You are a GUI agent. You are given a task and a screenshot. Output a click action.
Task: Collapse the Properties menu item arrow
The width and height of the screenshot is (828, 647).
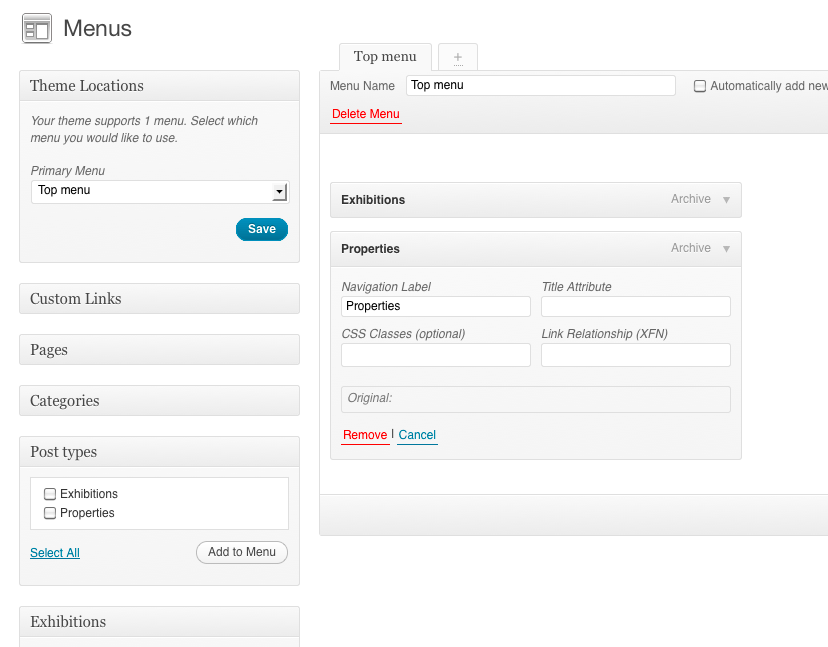(x=726, y=249)
